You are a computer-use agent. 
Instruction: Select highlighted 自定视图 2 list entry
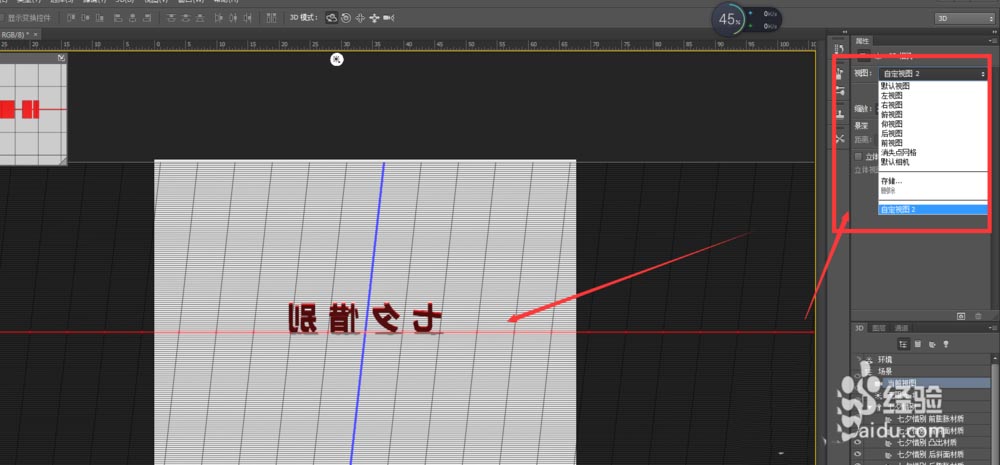point(933,209)
